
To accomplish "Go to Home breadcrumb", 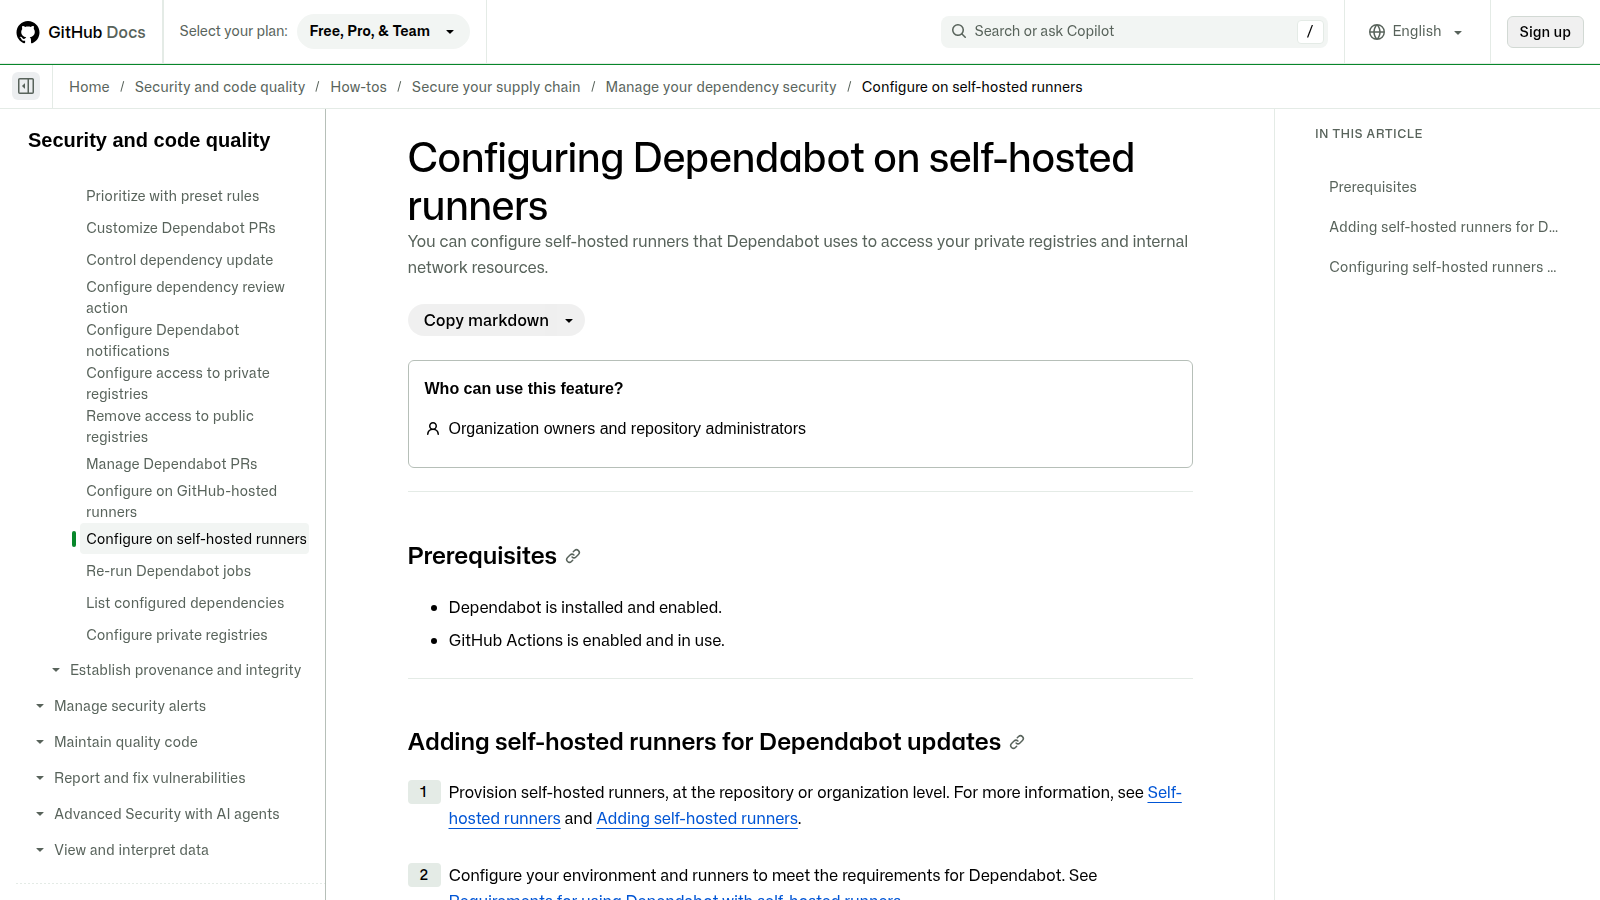I will coord(89,87).
